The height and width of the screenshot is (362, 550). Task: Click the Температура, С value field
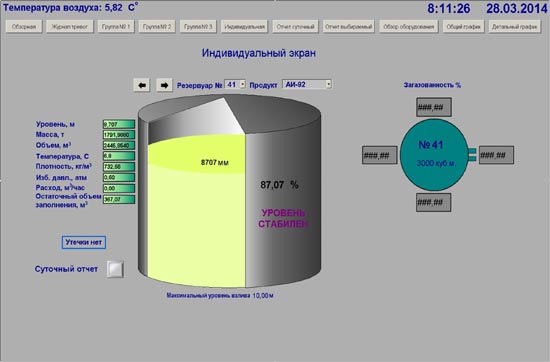coord(119,156)
